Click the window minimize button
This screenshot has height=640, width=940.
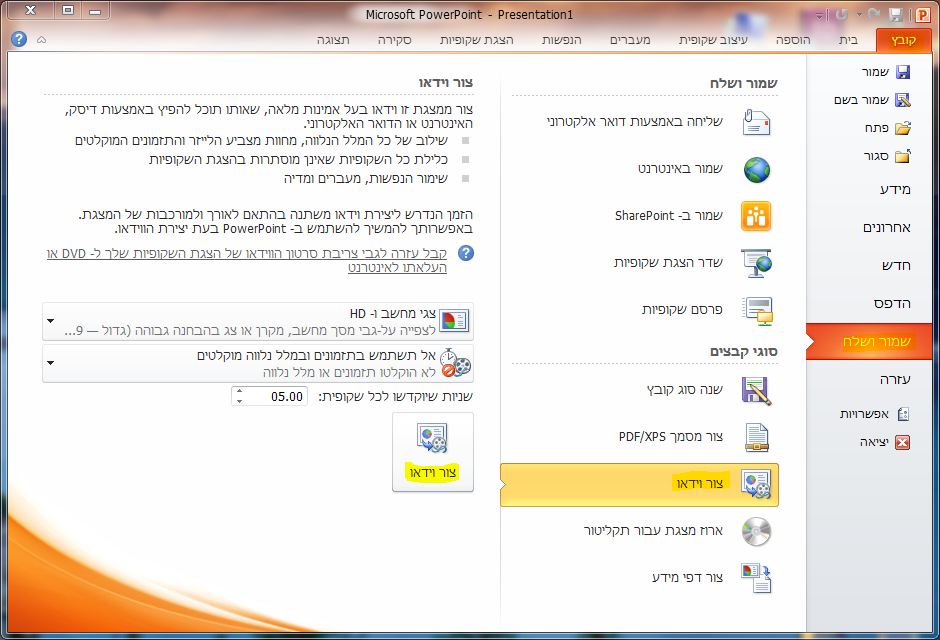coord(95,10)
